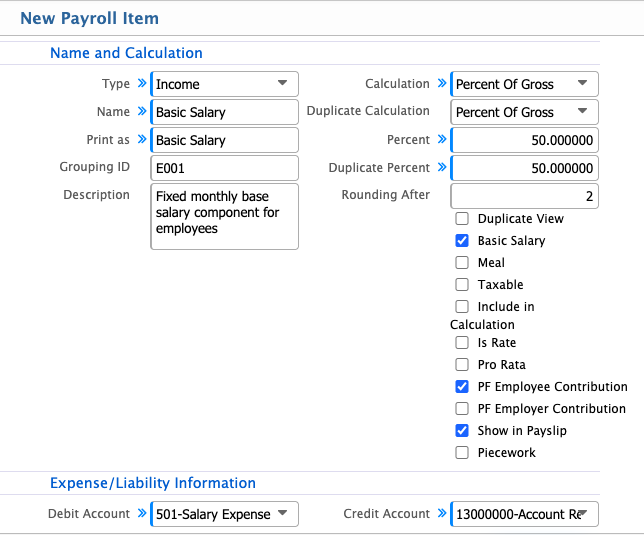This screenshot has width=644, height=535.
Task: Click the Print as text field
Action: point(224,140)
